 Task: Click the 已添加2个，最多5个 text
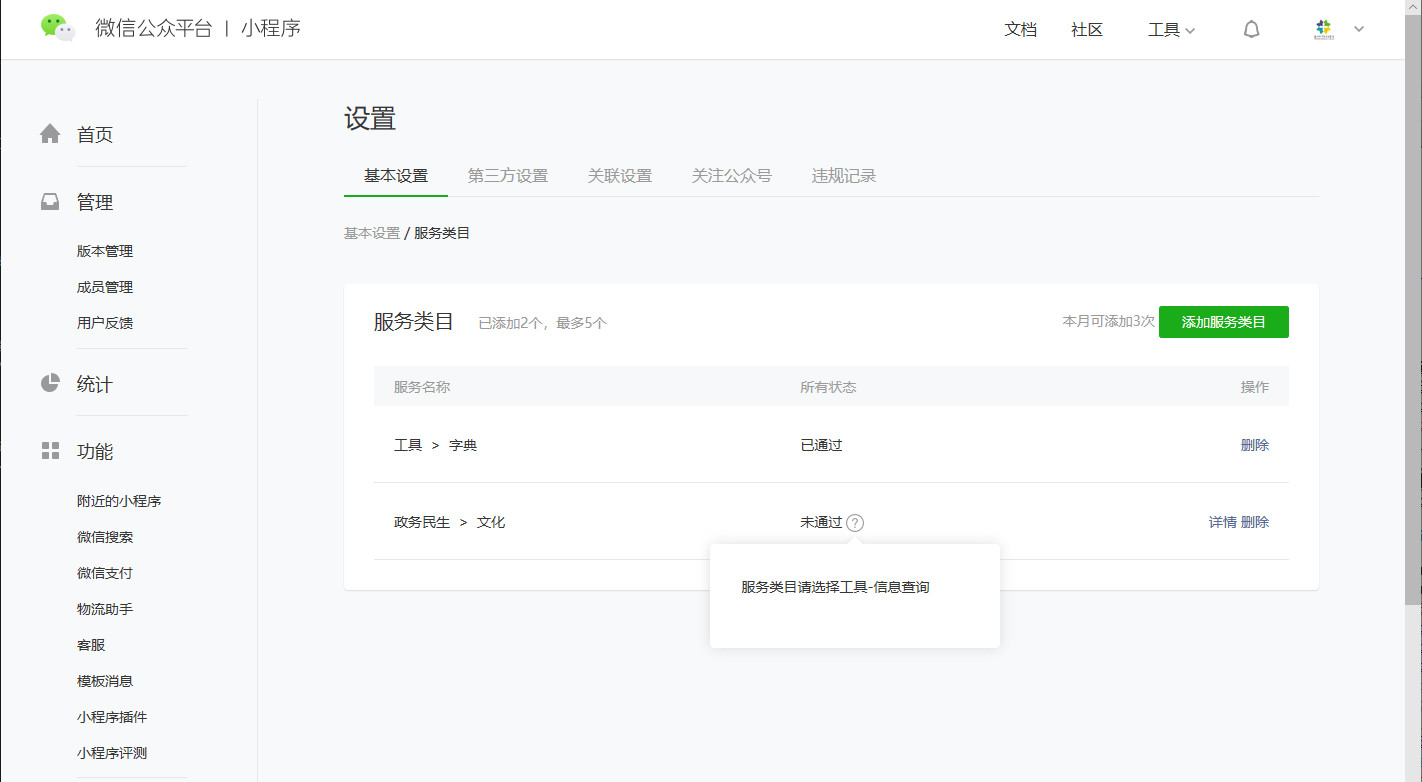click(x=543, y=323)
